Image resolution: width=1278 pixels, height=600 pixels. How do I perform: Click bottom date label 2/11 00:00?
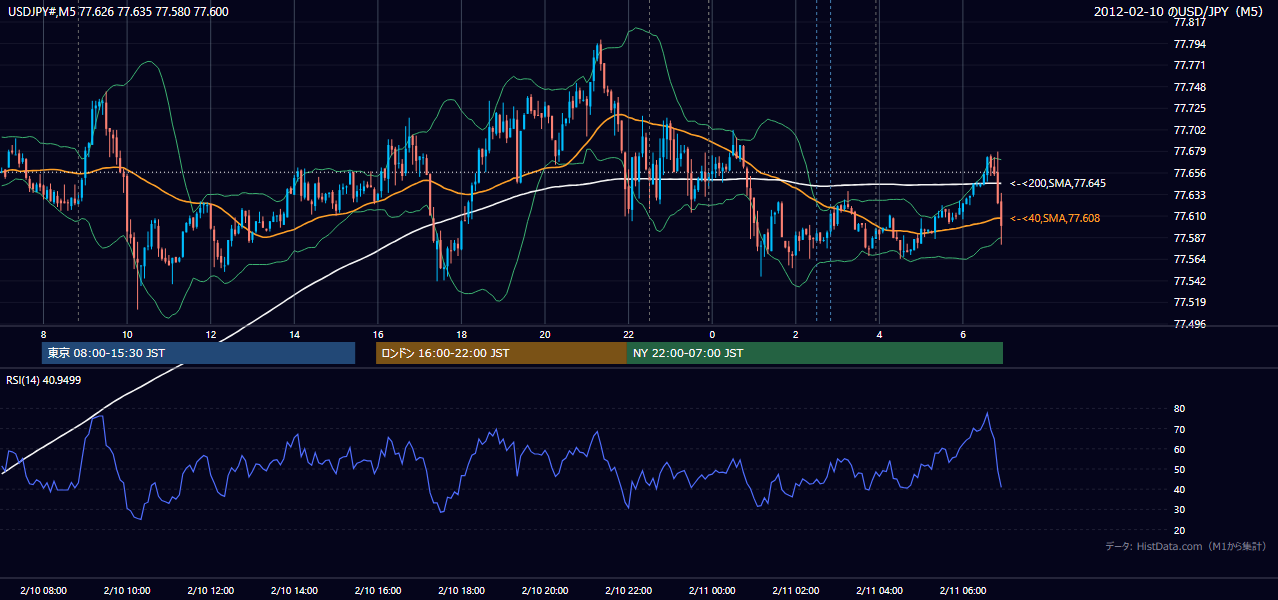[x=711, y=591]
